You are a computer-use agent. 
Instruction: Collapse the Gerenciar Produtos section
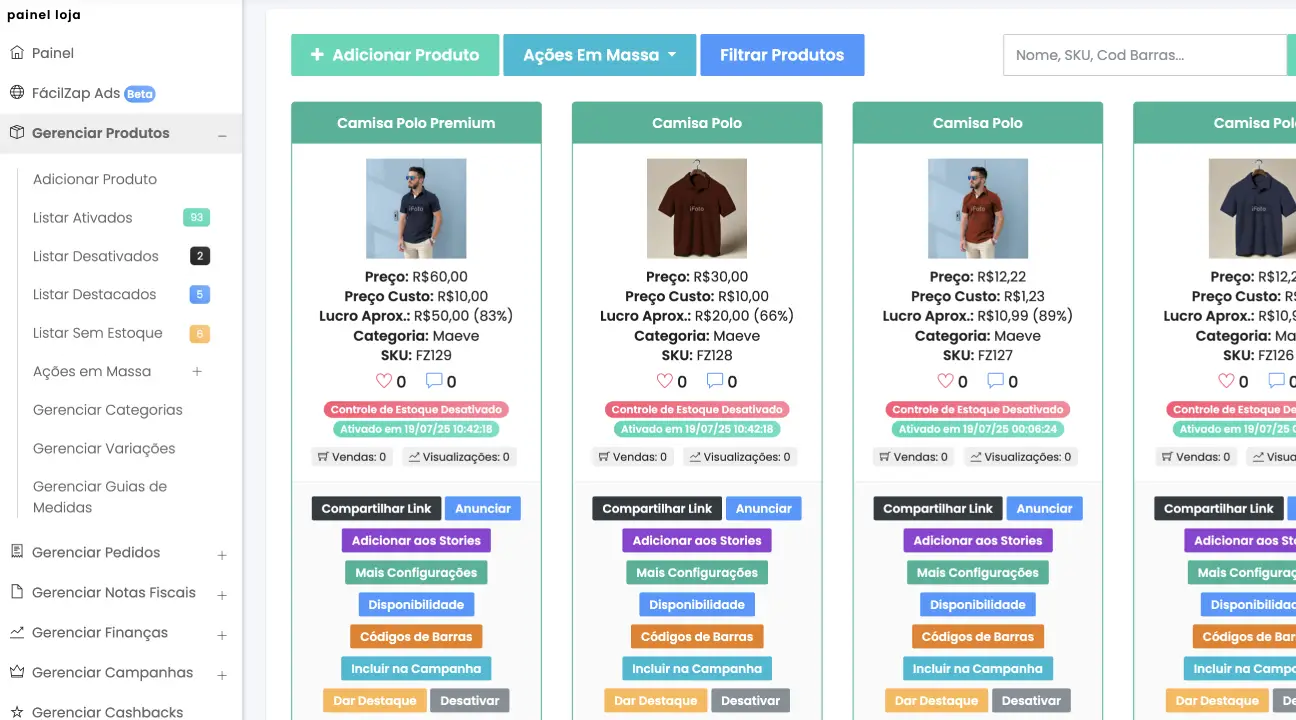coord(222,135)
